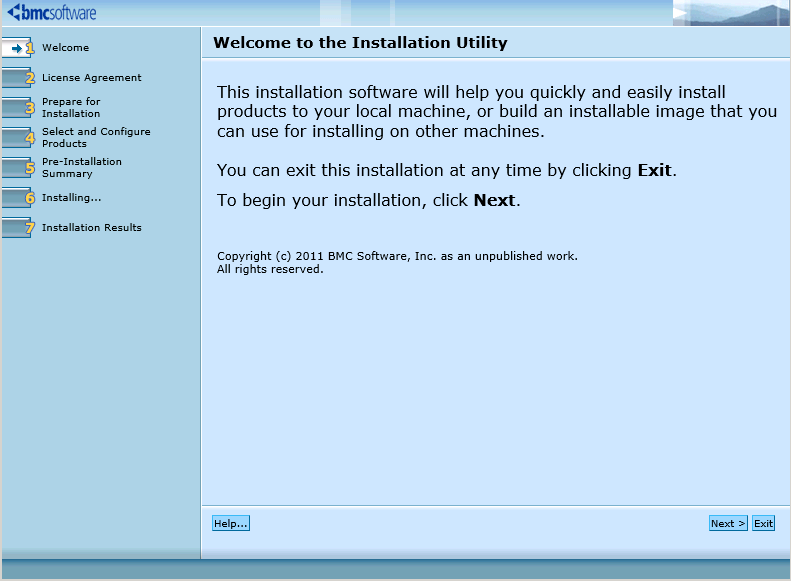Click the mountain banner image at top right
Image resolution: width=791 pixels, height=581 pixels.
tap(730, 13)
